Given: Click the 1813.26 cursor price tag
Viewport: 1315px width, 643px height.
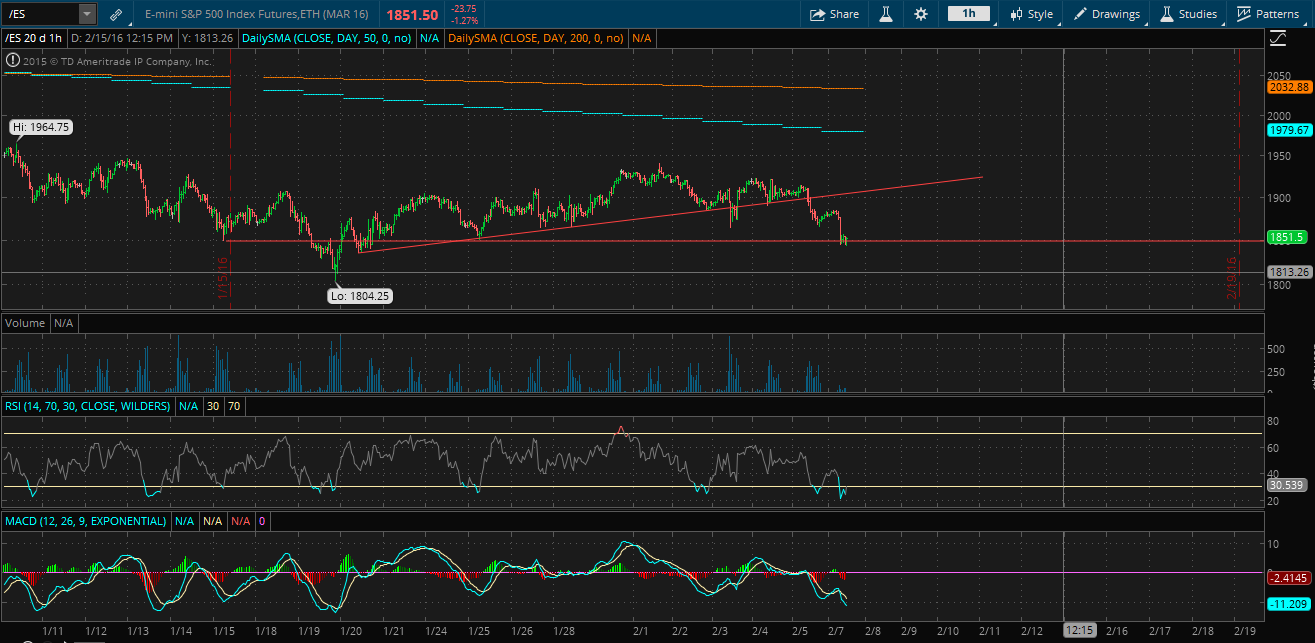Looking at the screenshot, I should (1289, 272).
